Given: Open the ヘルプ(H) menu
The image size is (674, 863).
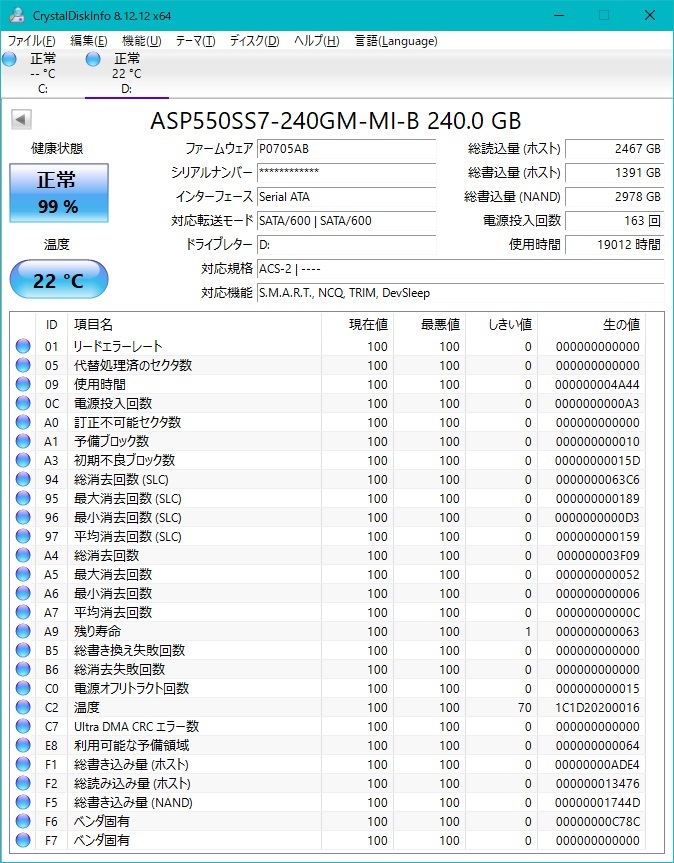Looking at the screenshot, I should click(316, 41).
